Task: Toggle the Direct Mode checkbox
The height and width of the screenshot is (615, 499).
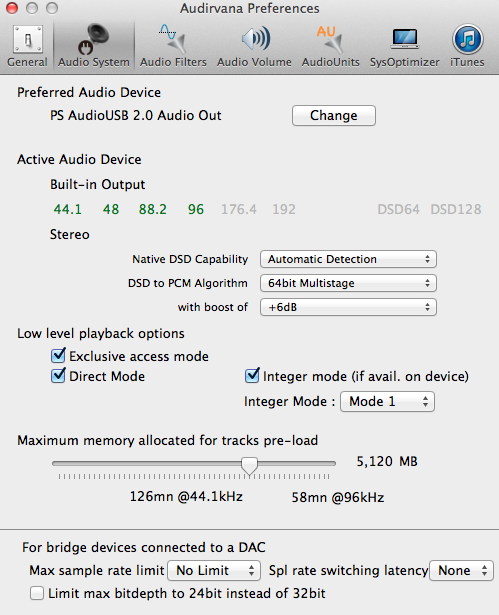Action: point(58,376)
